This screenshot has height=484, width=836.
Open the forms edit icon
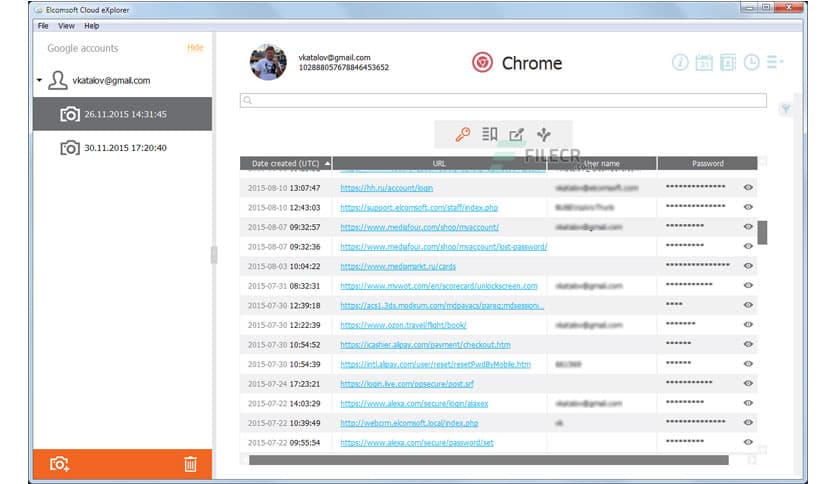pyautogui.click(x=516, y=135)
